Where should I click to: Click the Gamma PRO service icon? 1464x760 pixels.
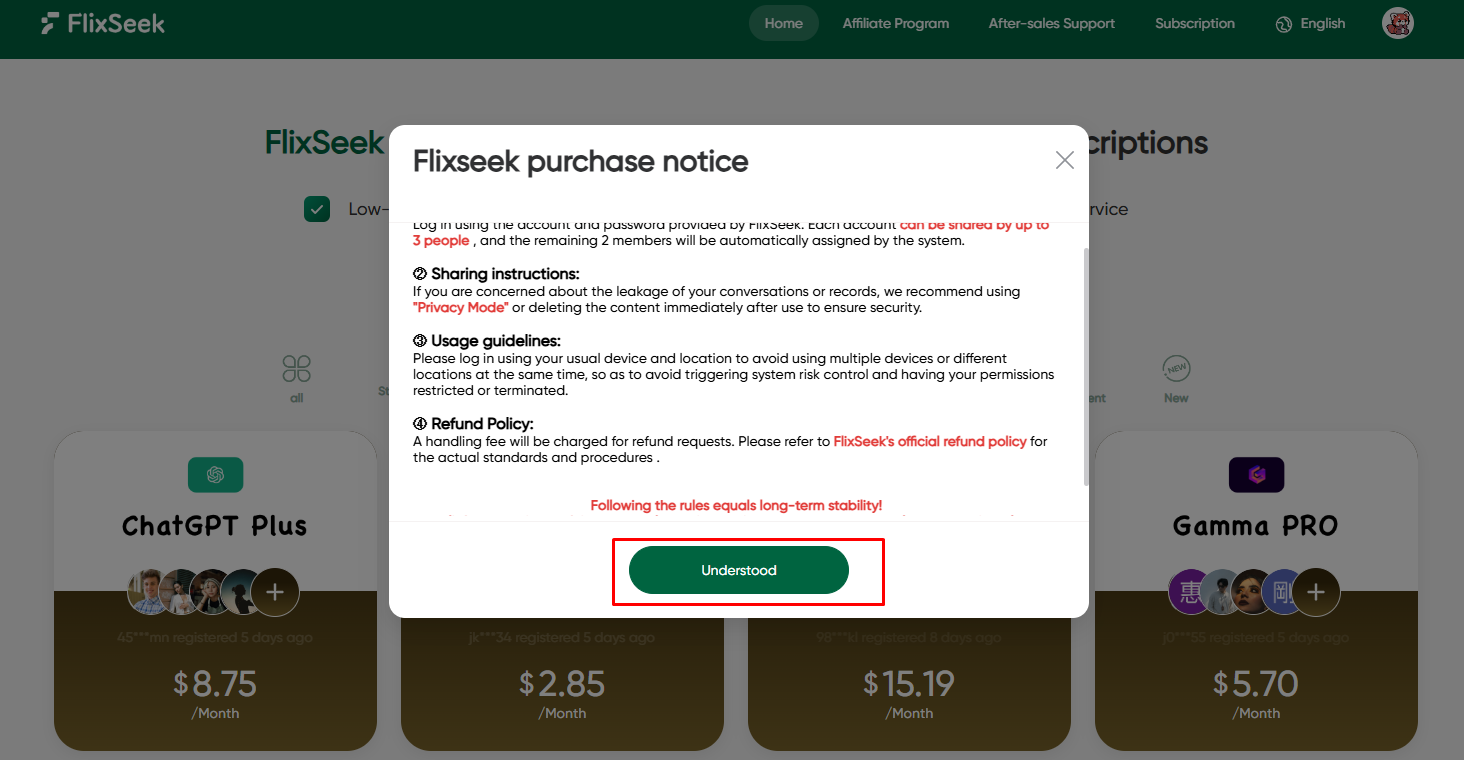pyautogui.click(x=1256, y=475)
